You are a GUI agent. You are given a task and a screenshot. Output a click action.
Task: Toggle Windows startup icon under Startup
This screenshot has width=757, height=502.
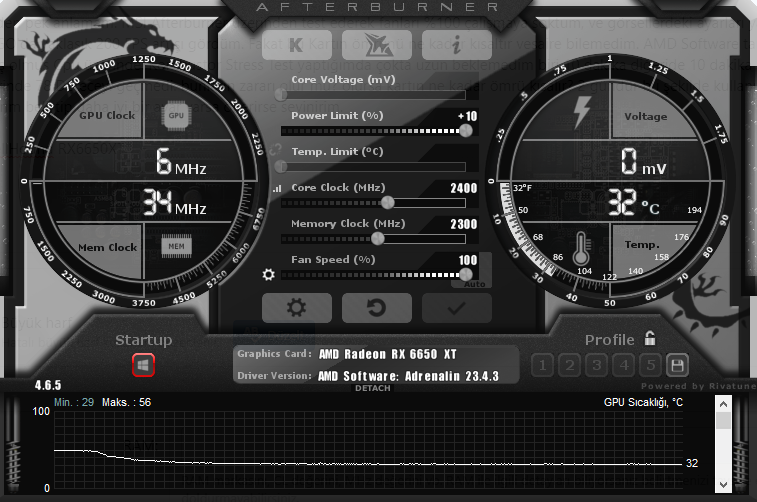pyautogui.click(x=143, y=365)
